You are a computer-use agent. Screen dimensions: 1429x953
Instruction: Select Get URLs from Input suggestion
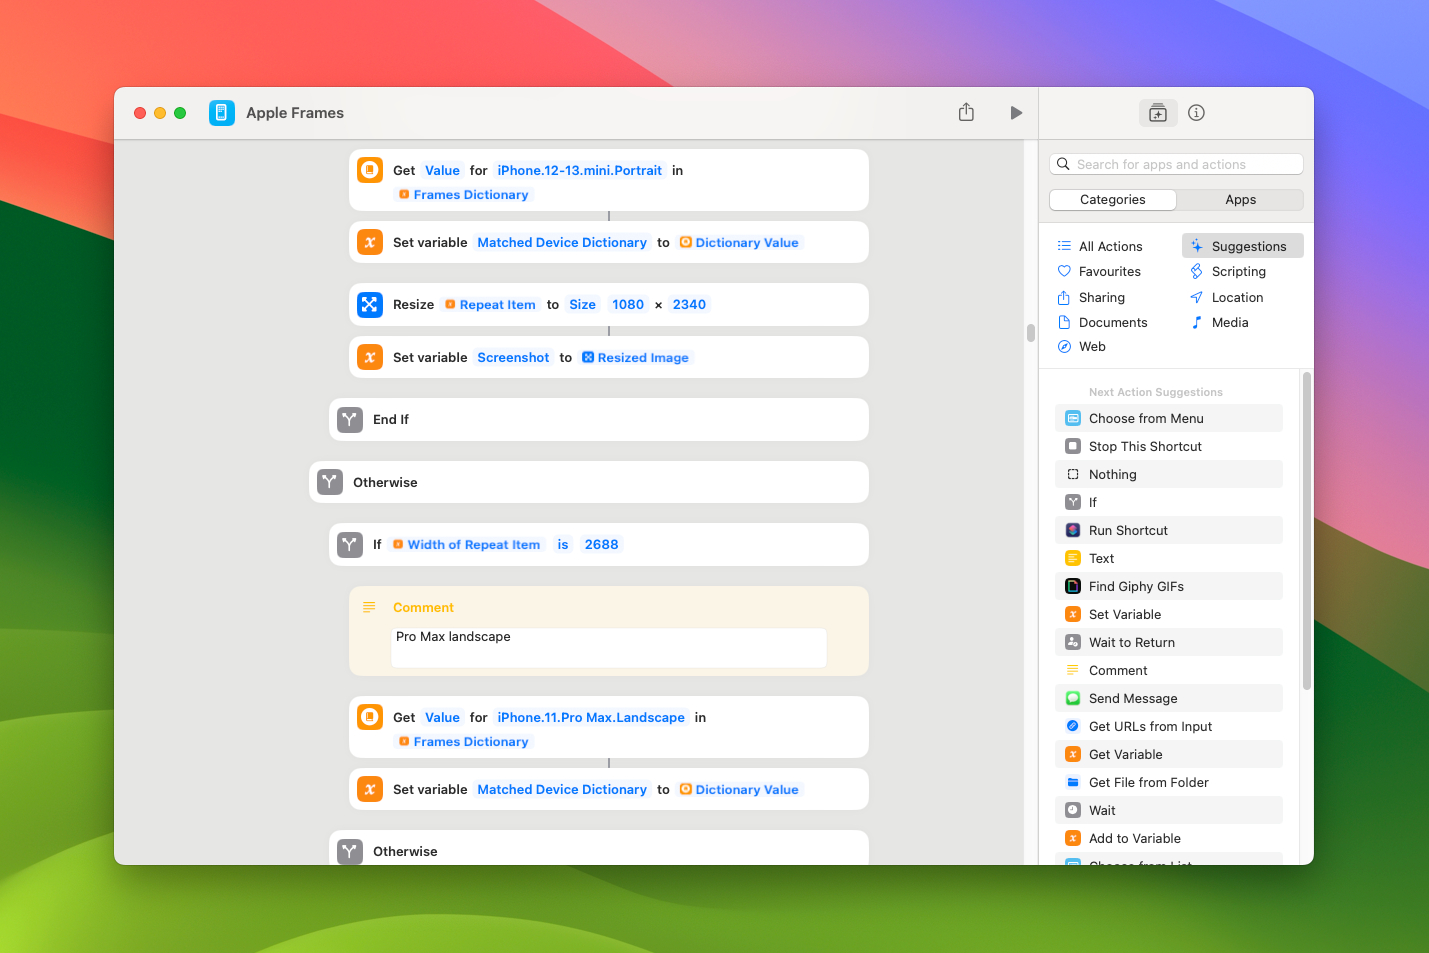pos(1169,726)
